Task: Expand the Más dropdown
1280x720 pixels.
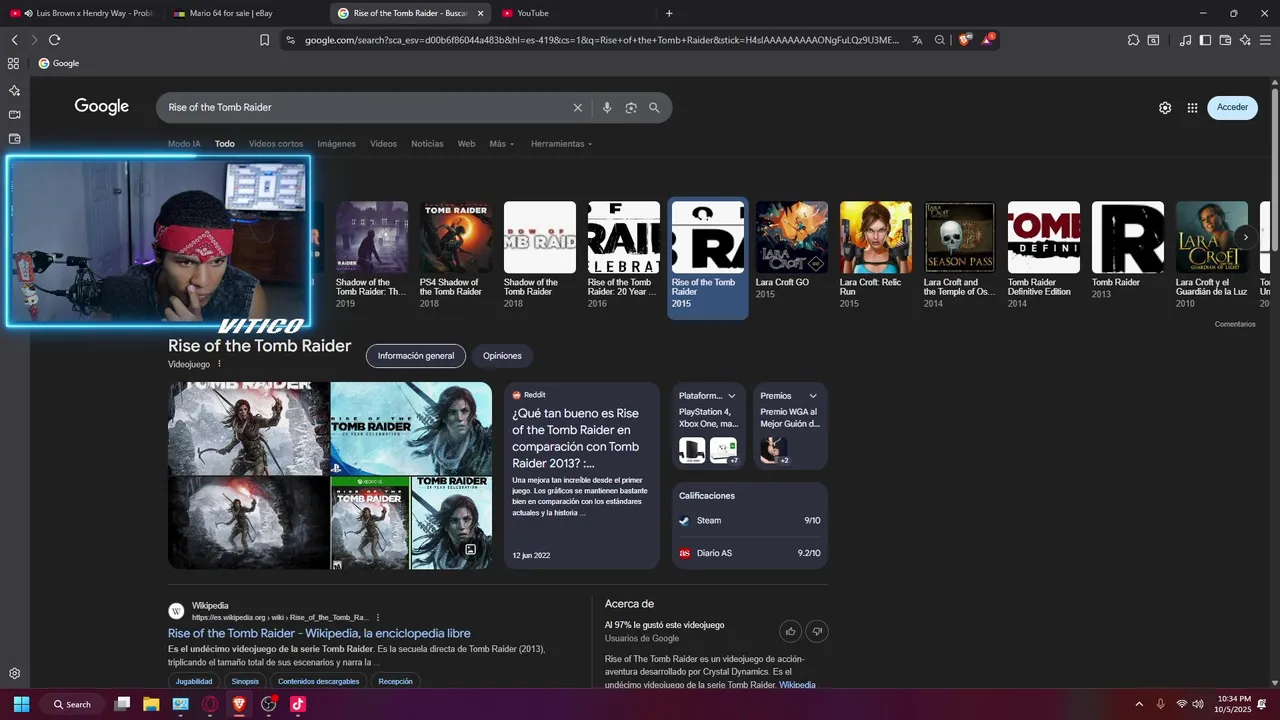Action: tap(501, 144)
